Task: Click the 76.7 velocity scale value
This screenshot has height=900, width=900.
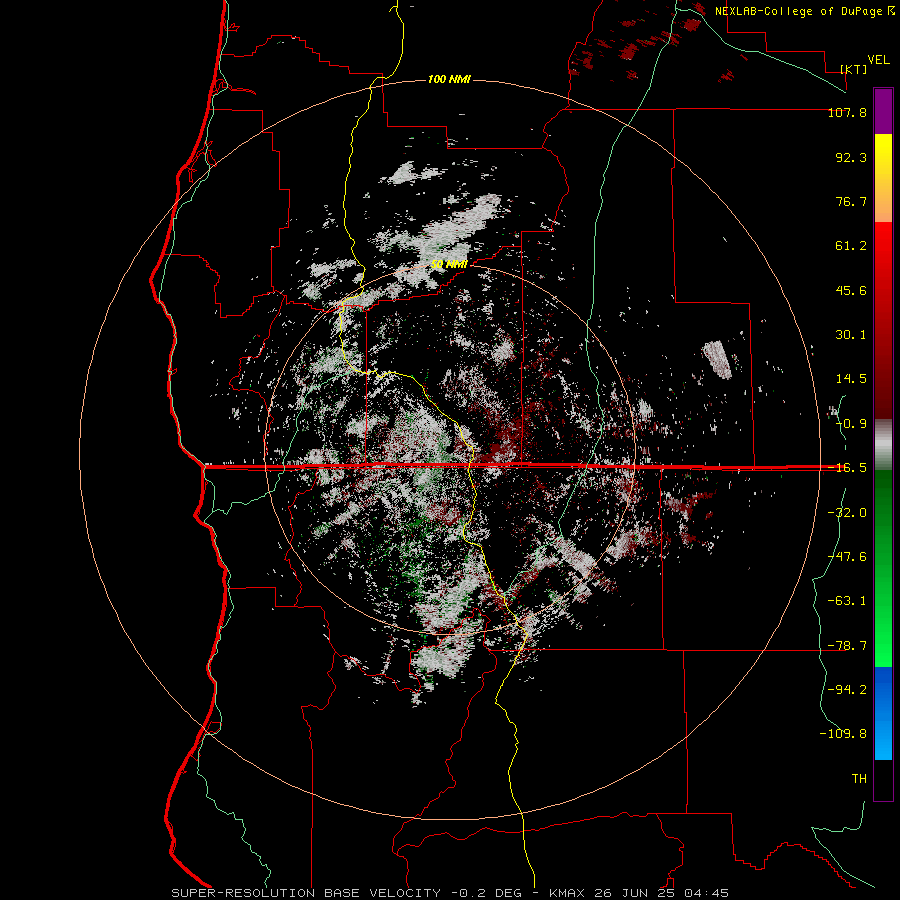Action: coord(851,201)
